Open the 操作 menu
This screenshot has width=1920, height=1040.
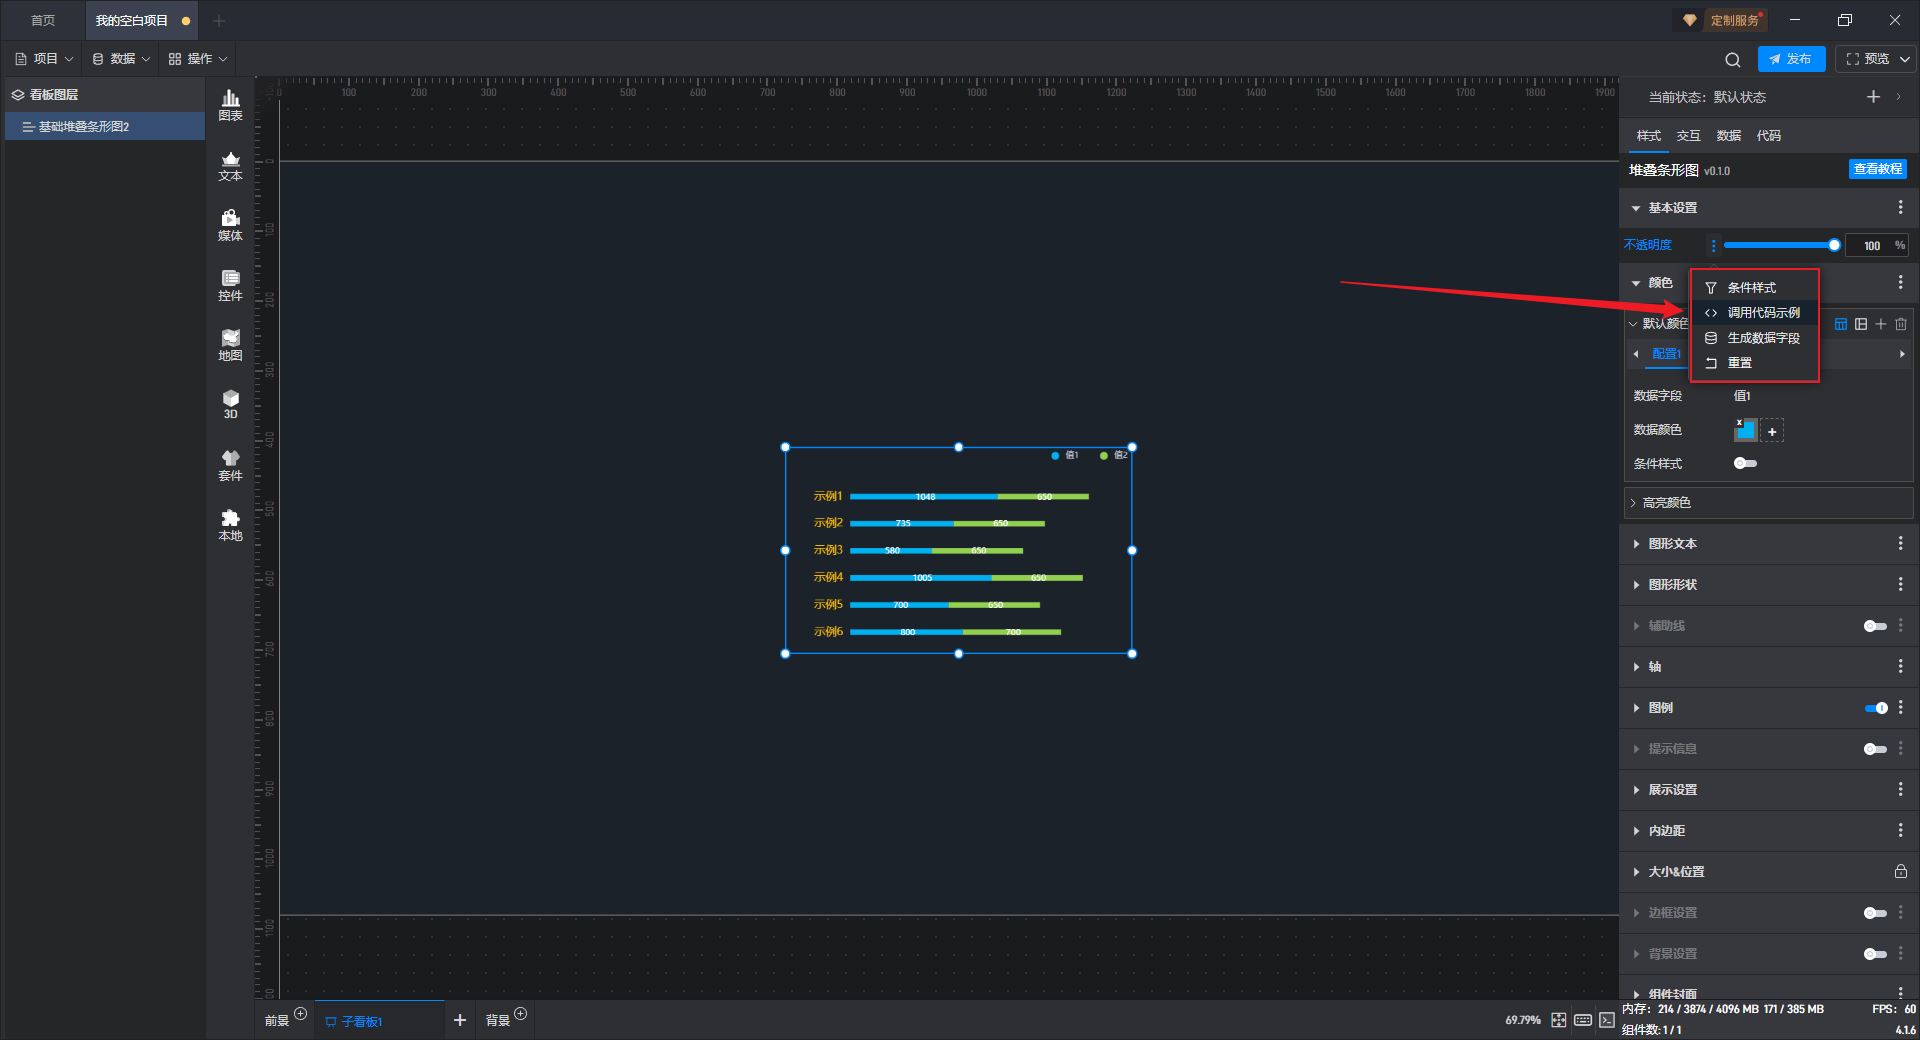click(x=198, y=59)
